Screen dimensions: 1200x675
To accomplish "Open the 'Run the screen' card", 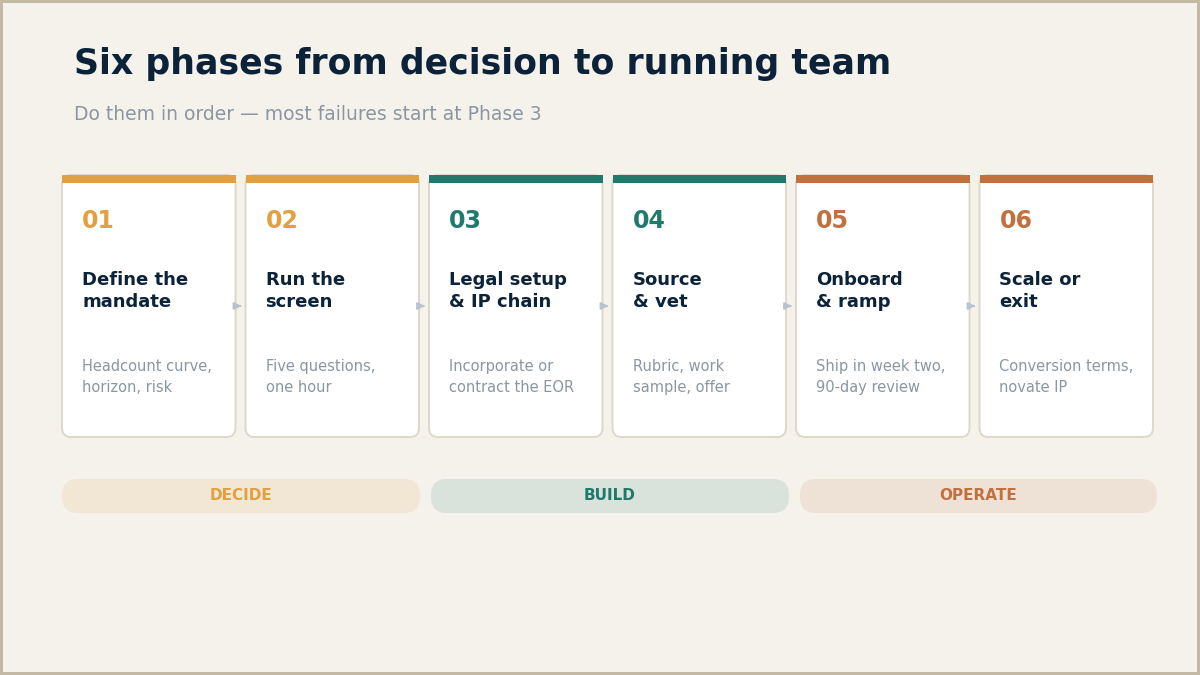I will [332, 306].
